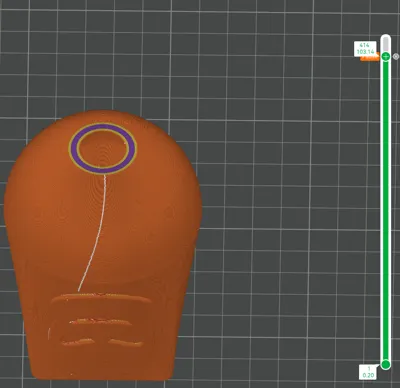Viewport: 400px width, 388px height.
Task: Click the upper layer label showing 103.14
Action: 365,49
